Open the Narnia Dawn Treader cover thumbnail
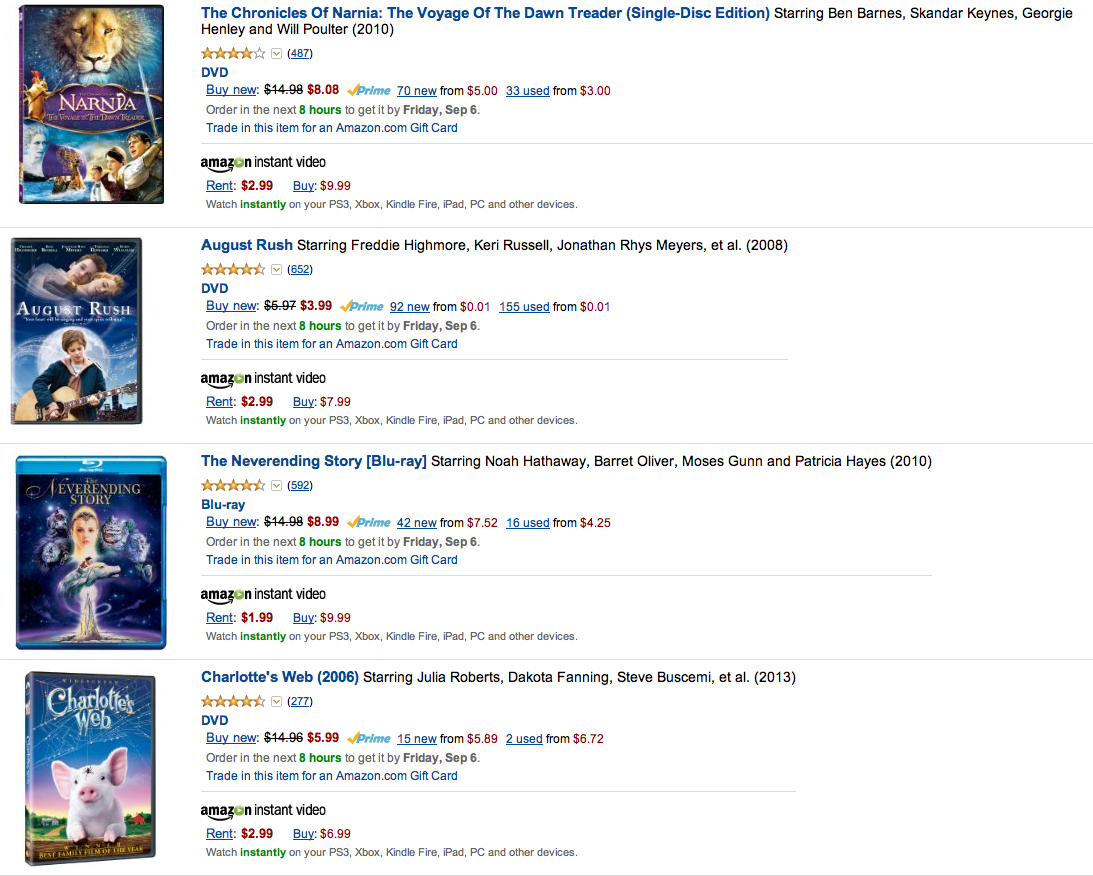1093x876 pixels. [91, 104]
